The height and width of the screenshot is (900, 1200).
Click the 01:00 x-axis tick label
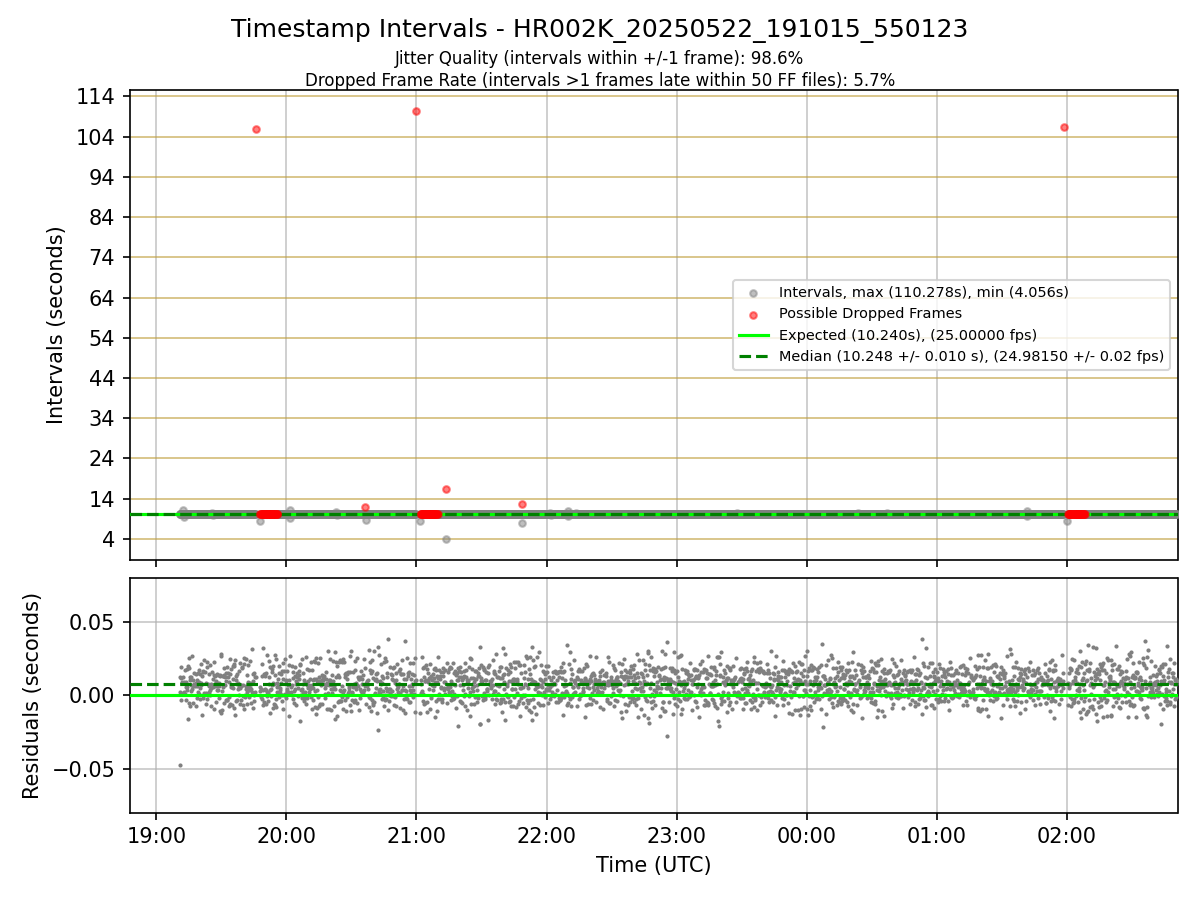936,835
